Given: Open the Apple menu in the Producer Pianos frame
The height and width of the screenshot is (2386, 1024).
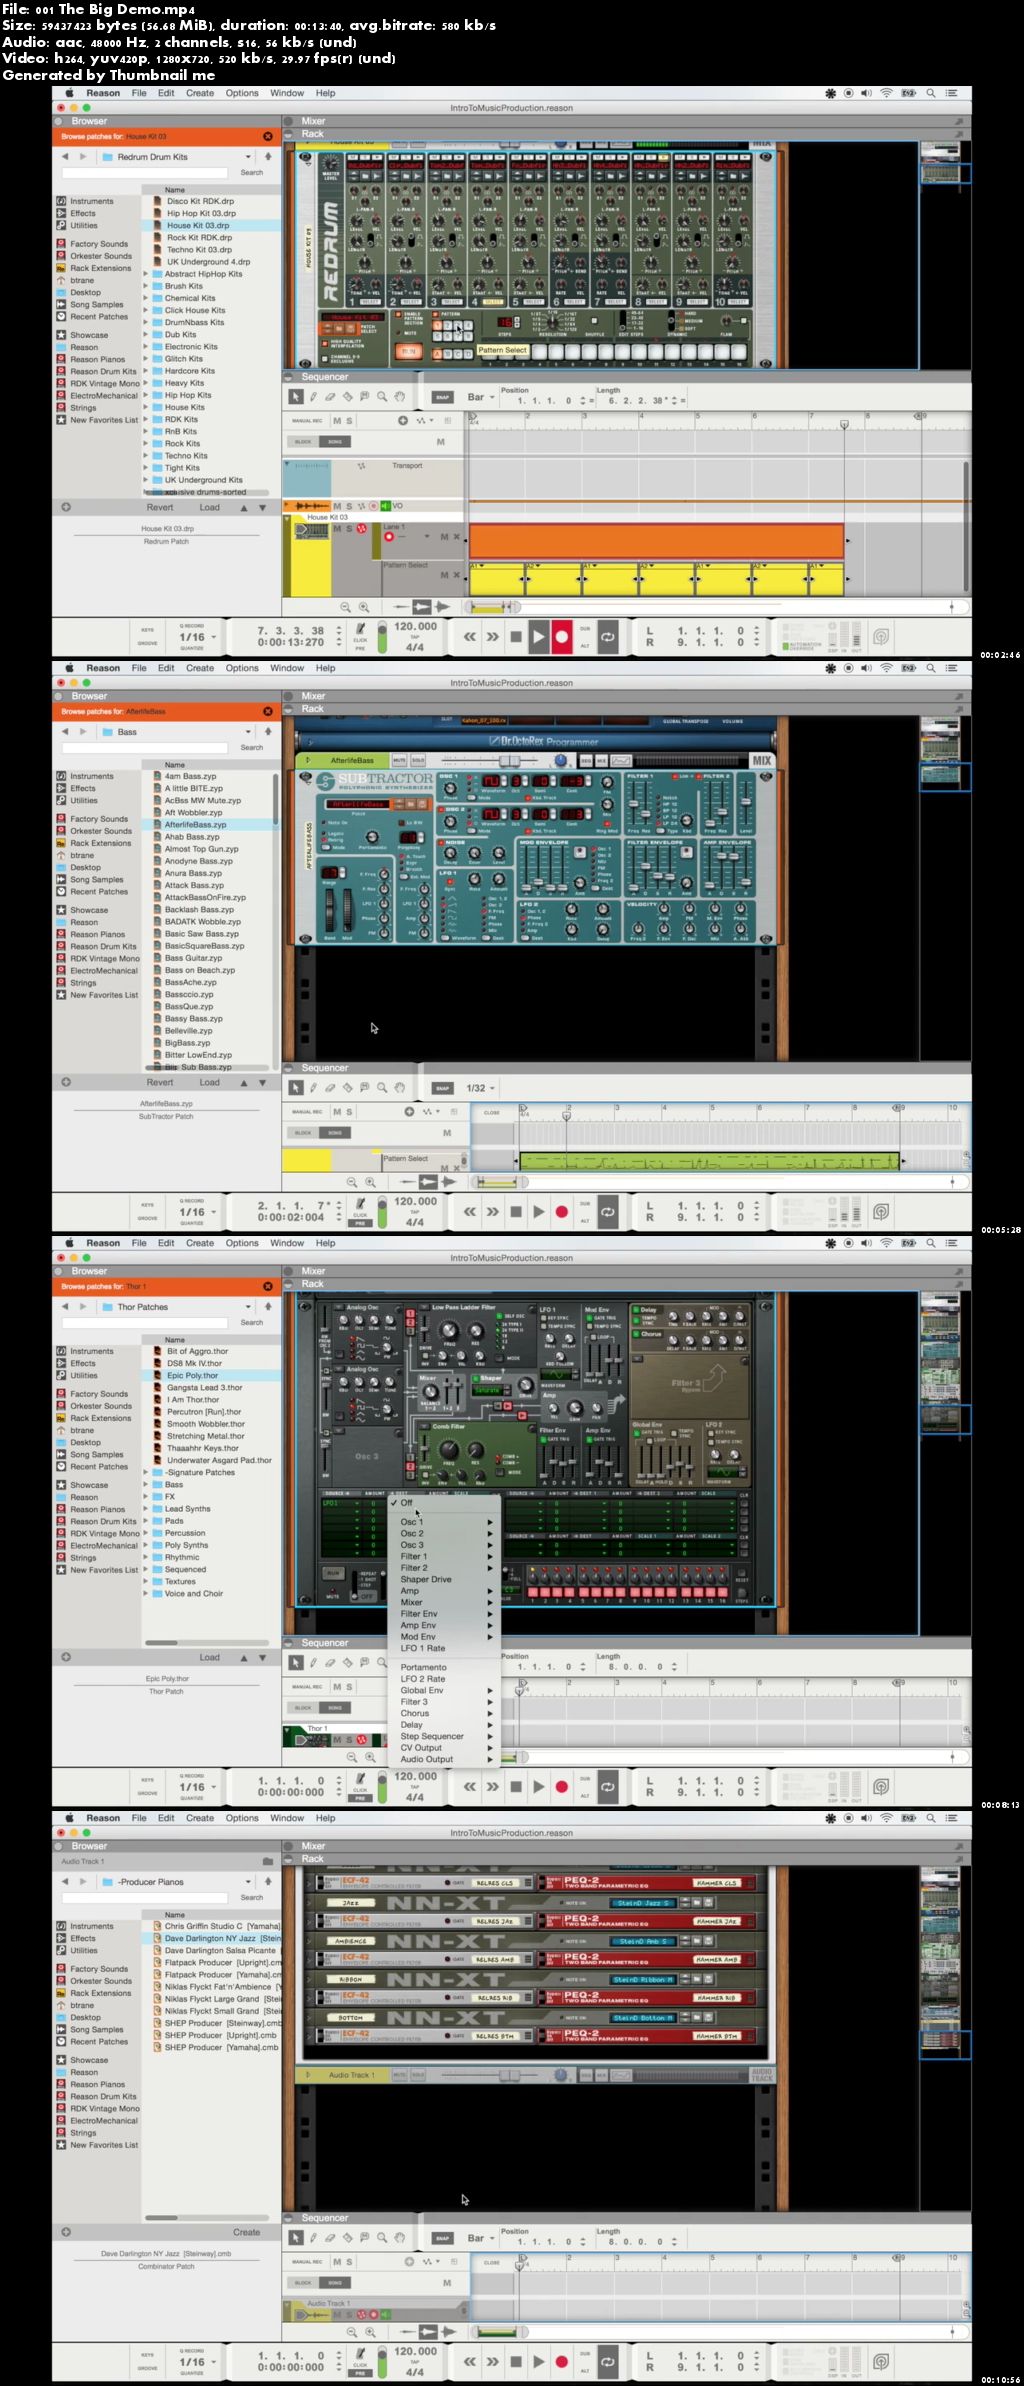Looking at the screenshot, I should coord(70,1818).
